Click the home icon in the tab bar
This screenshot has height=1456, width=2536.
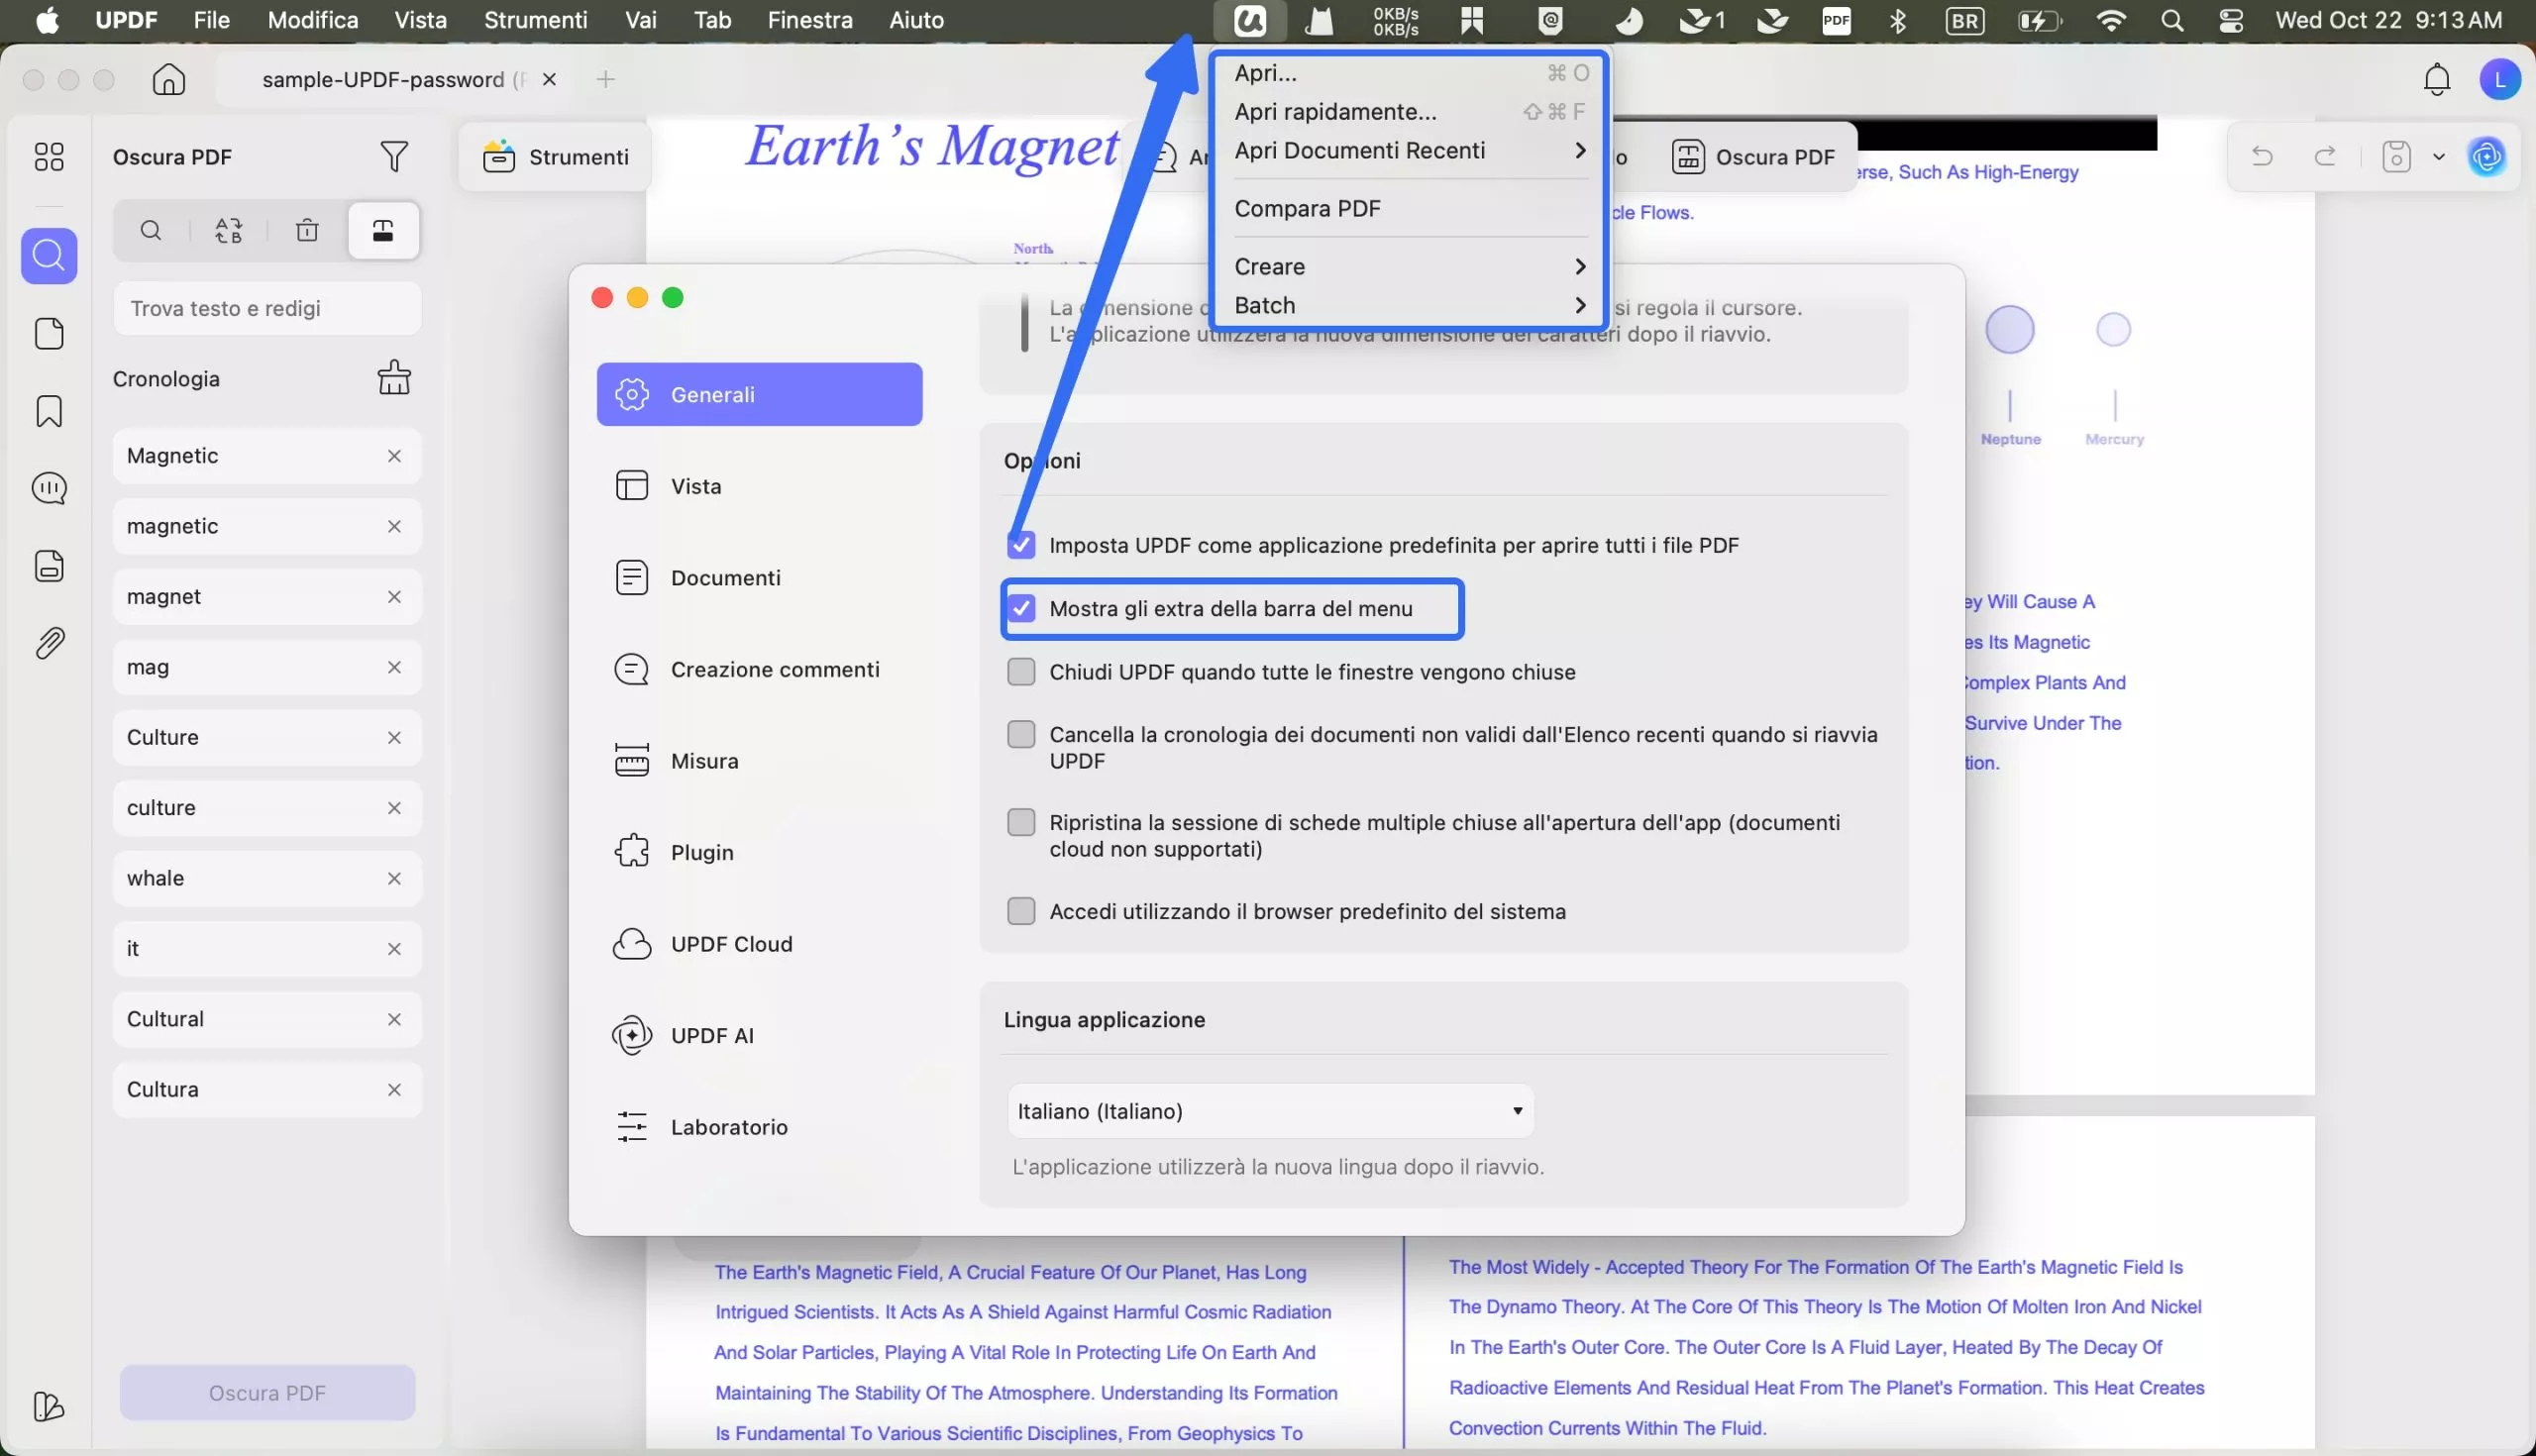pos(169,79)
